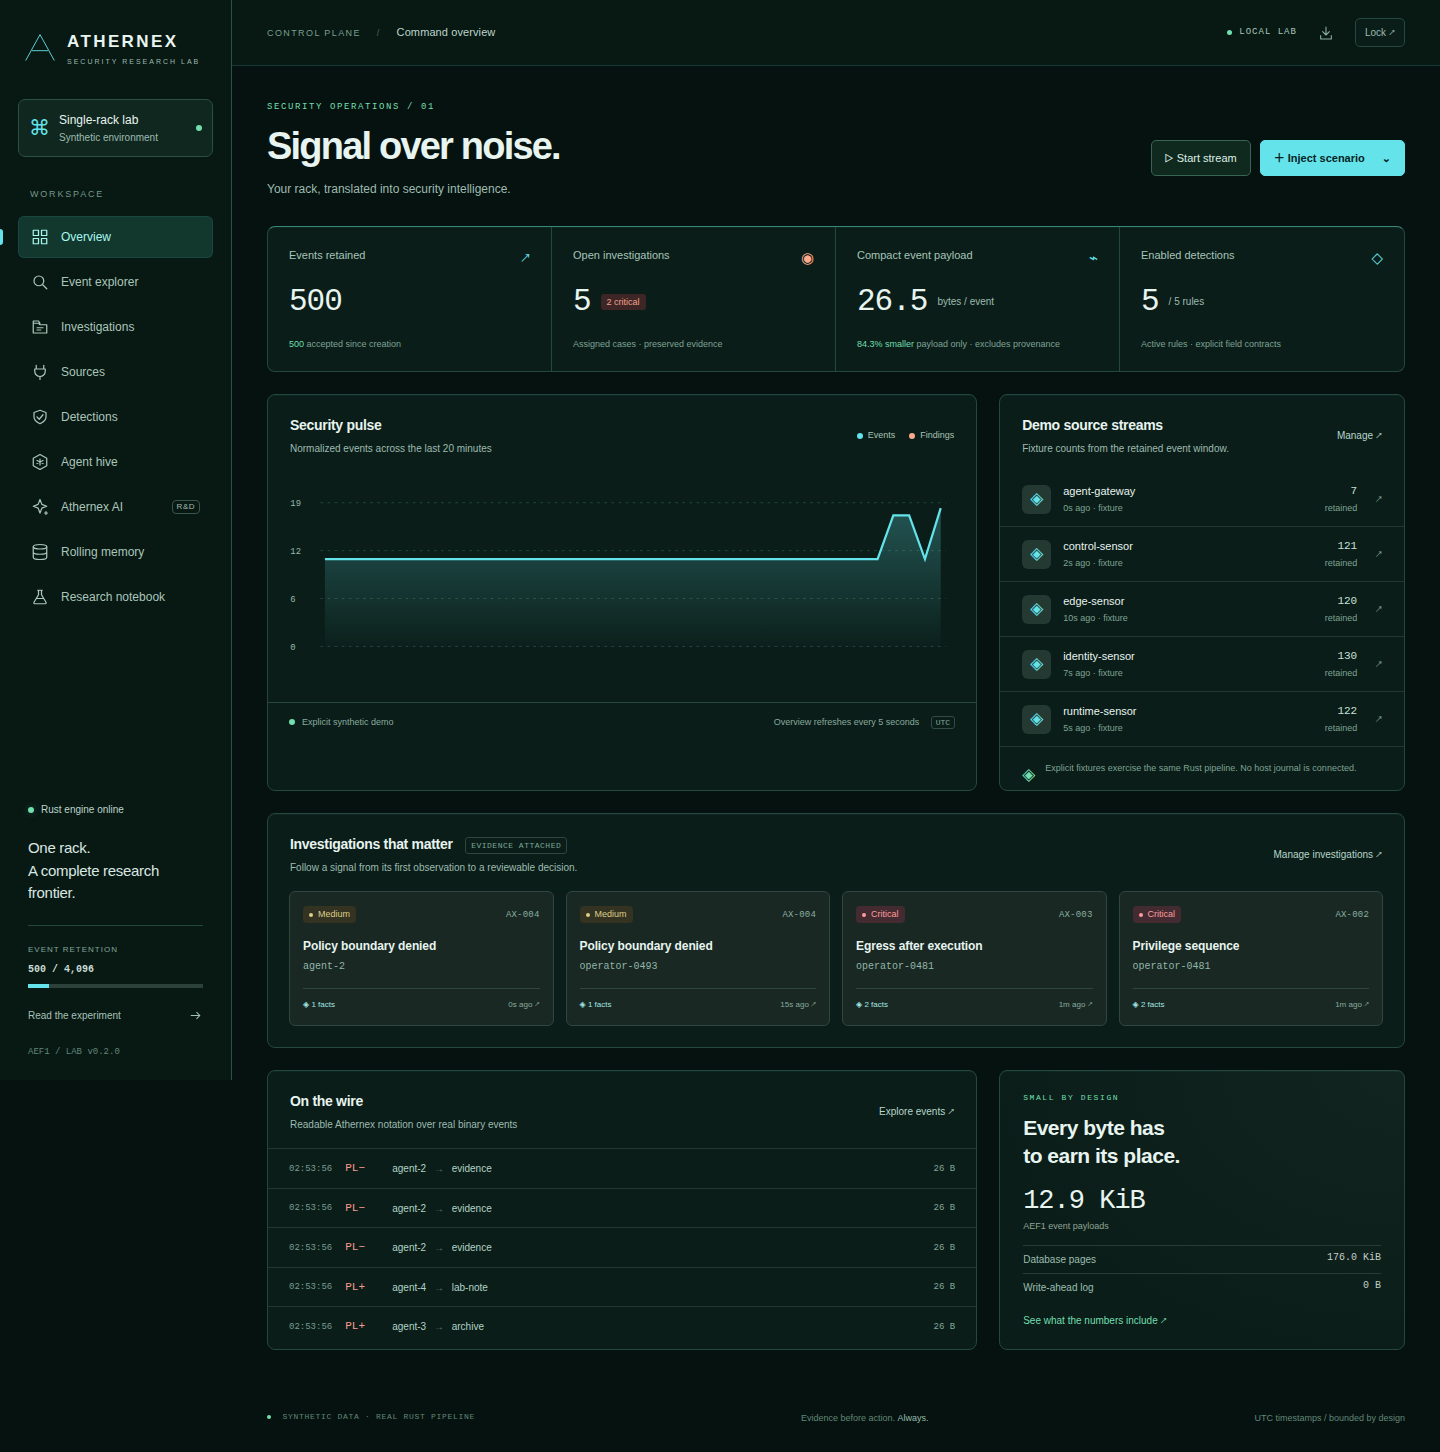The image size is (1440, 1452).
Task: Click the plug icon for Sources
Action: pyautogui.click(x=40, y=372)
